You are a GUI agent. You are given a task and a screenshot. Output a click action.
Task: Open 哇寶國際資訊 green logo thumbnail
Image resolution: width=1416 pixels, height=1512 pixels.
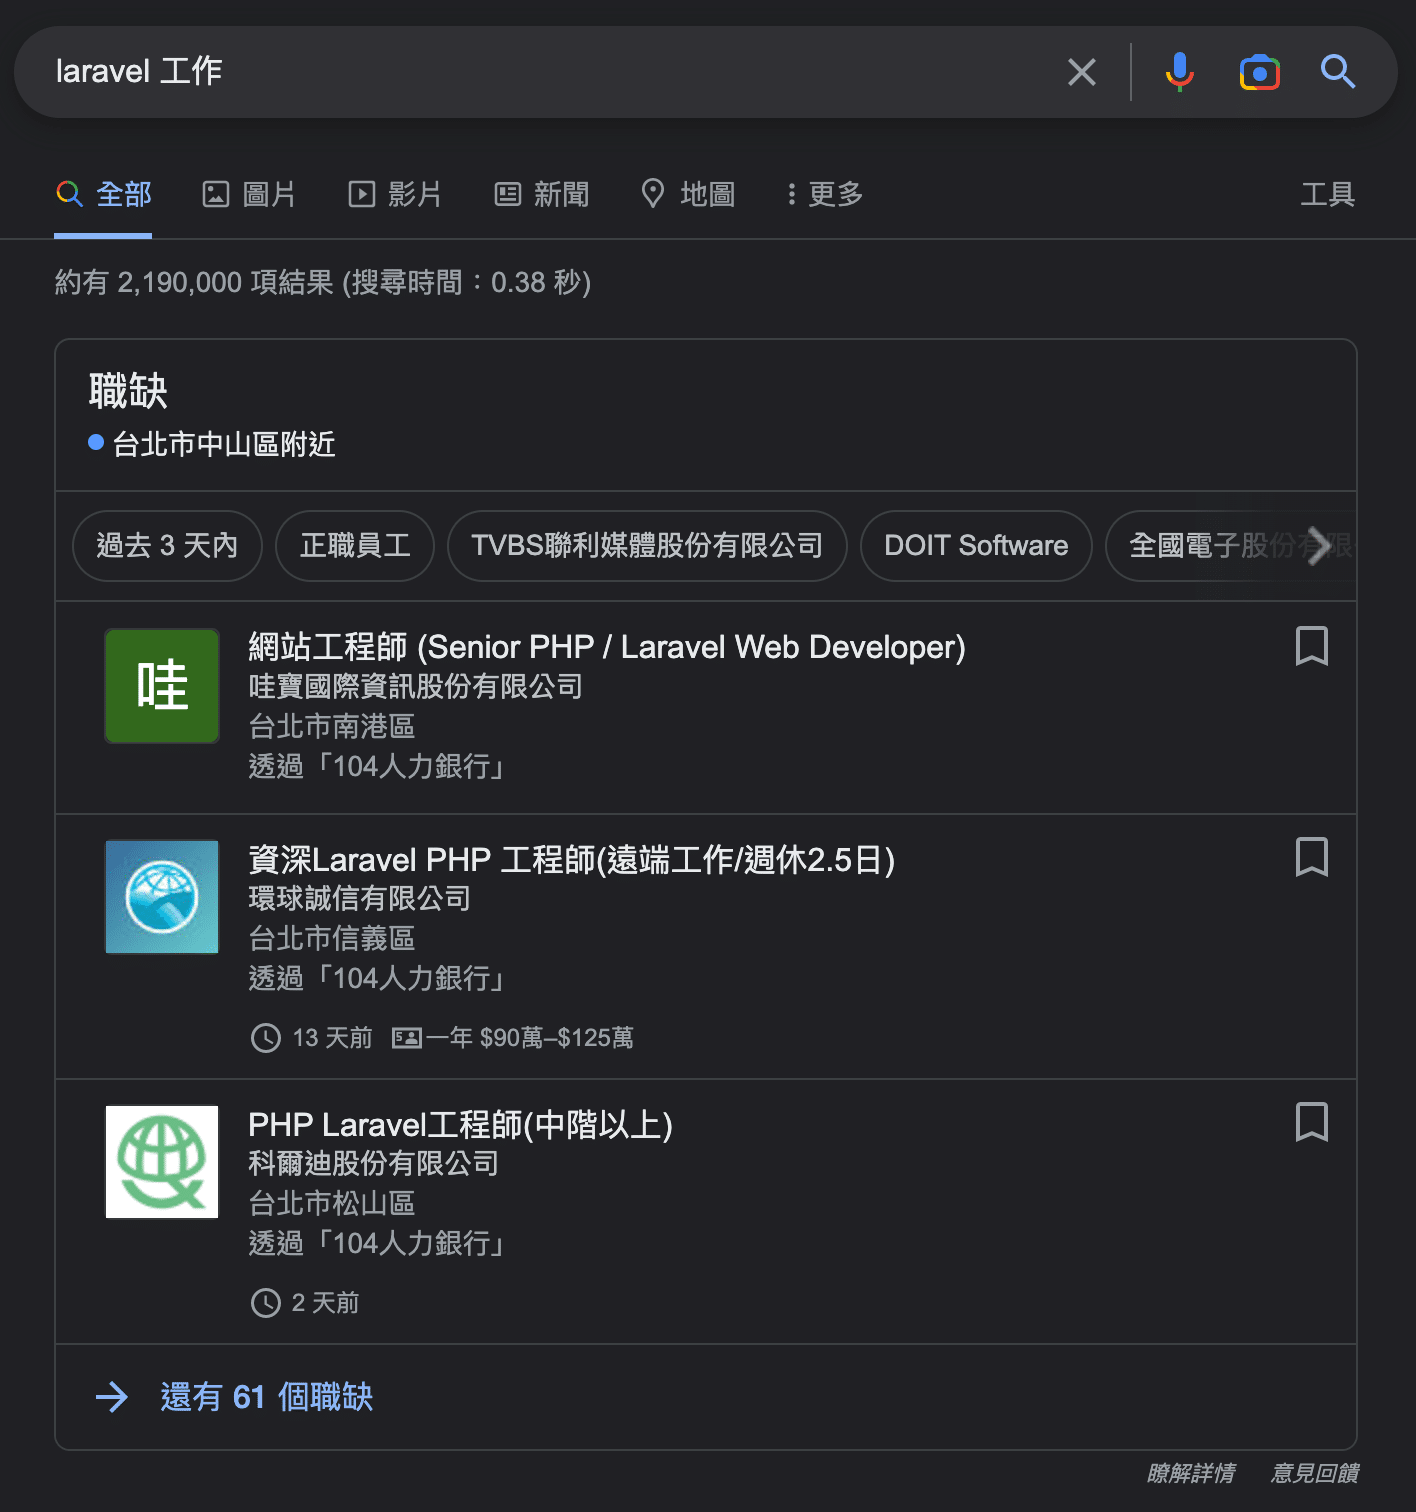(x=162, y=686)
